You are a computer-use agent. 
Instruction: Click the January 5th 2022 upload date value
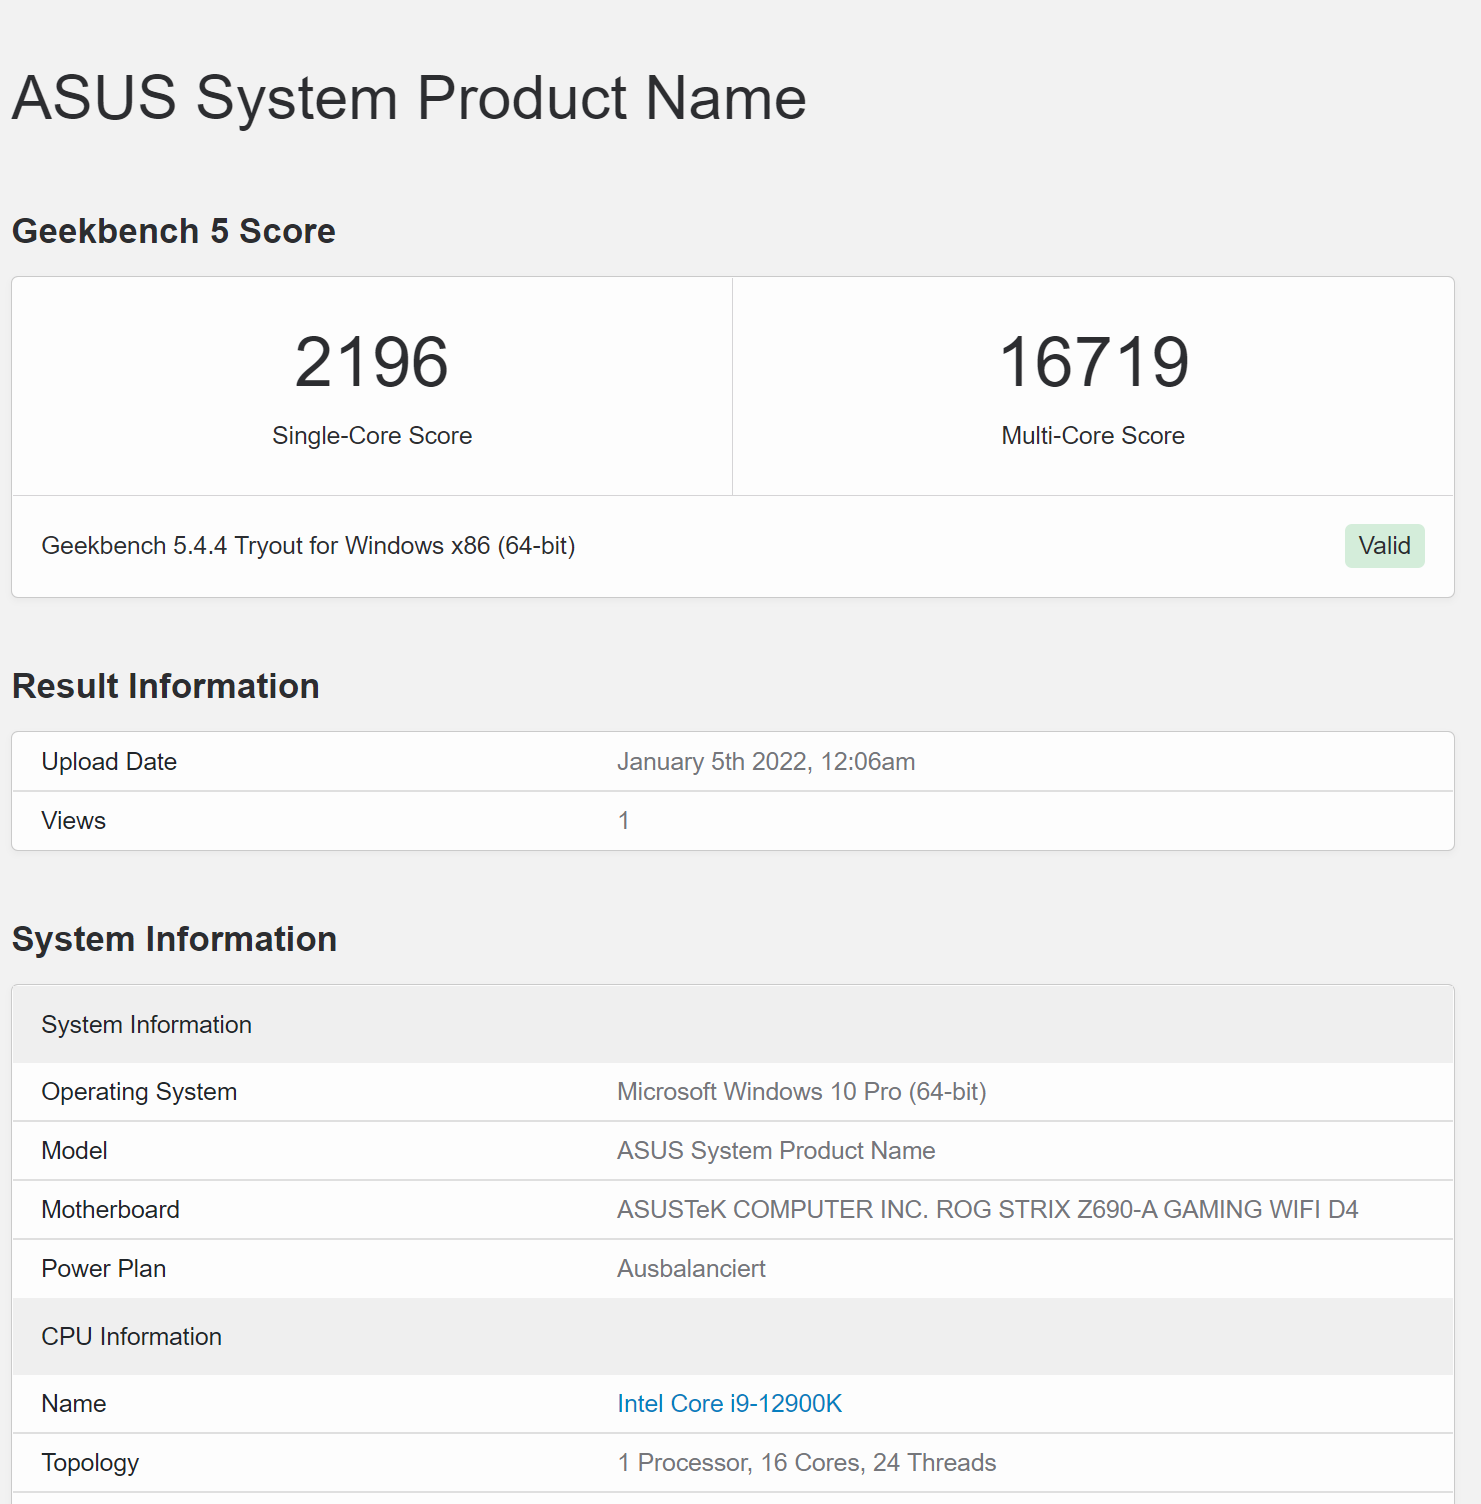click(x=766, y=762)
